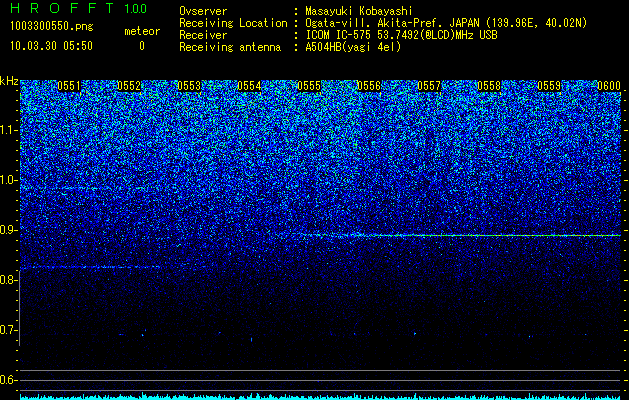Click the date stamp 10.03.30 05:50
The image size is (629, 400).
(x=51, y=46)
